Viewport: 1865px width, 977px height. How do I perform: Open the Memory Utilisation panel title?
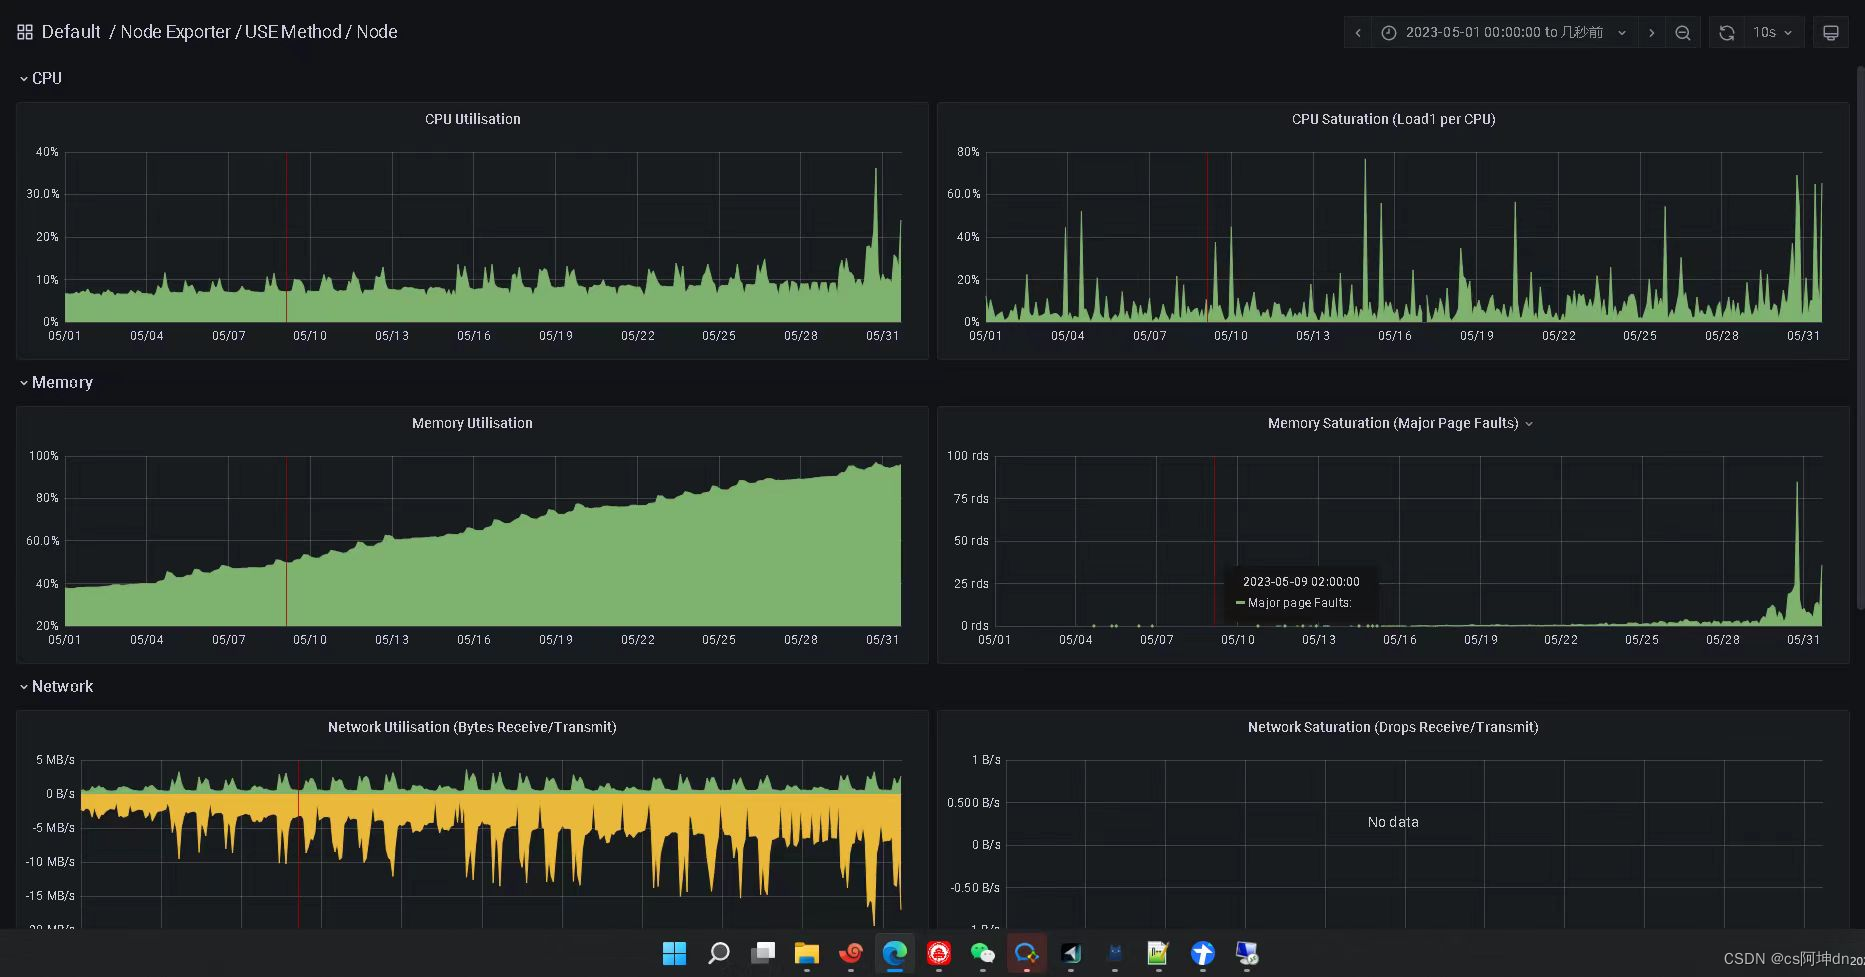[472, 423]
